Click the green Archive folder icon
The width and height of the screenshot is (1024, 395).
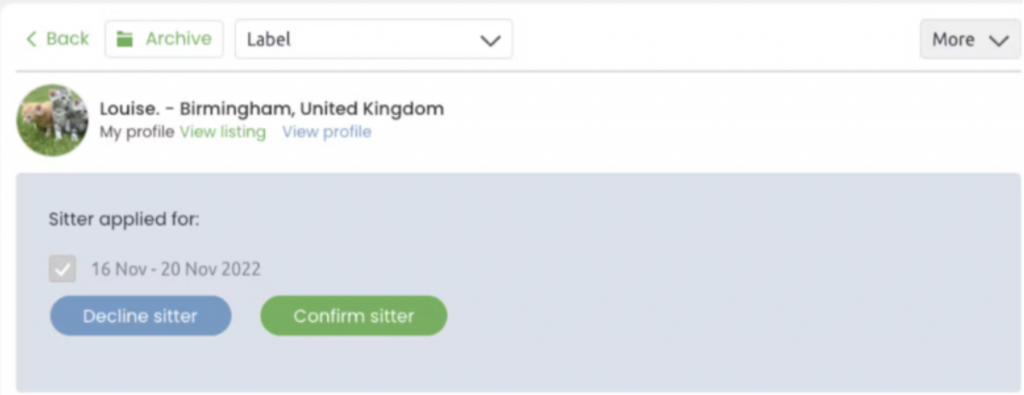124,39
